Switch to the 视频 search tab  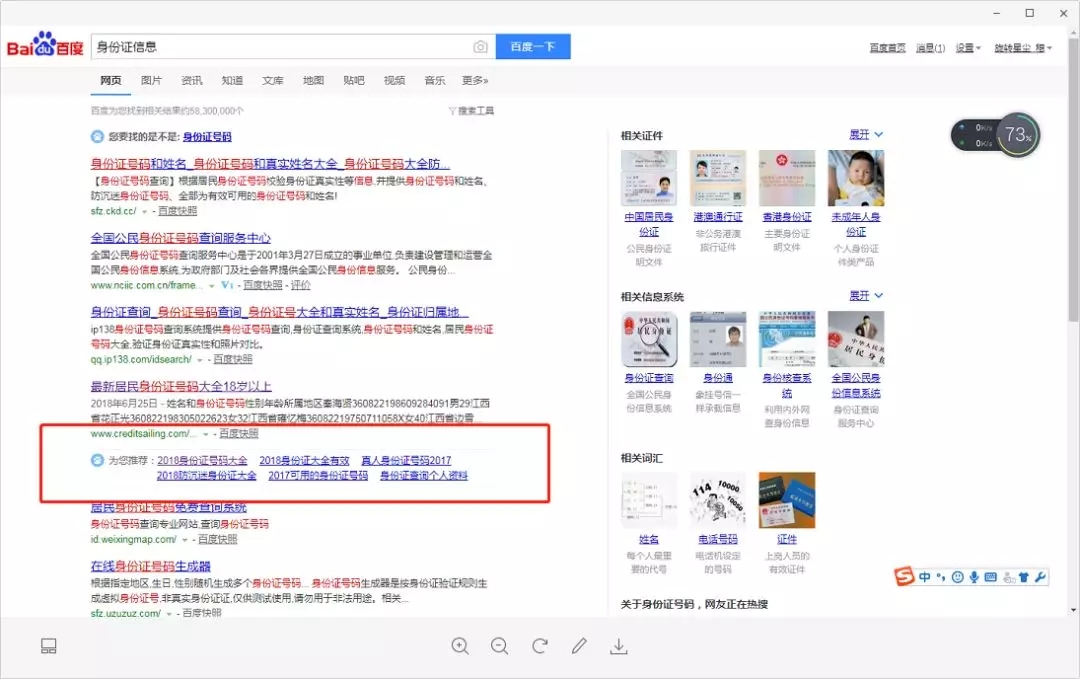[393, 80]
